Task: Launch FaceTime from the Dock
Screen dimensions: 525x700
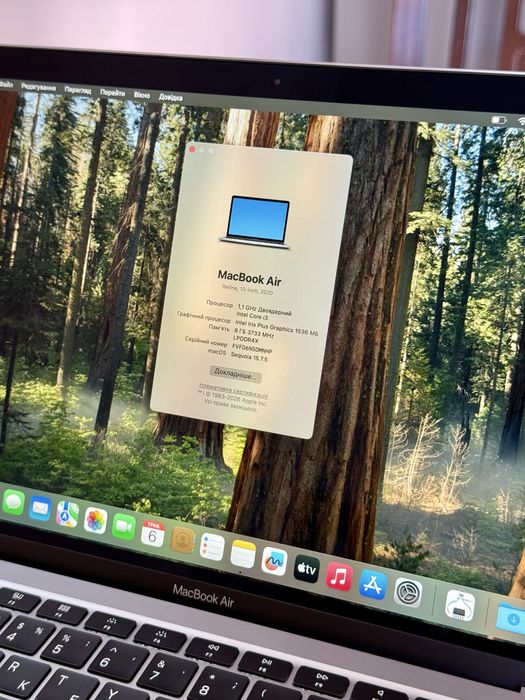Action: click(x=124, y=527)
